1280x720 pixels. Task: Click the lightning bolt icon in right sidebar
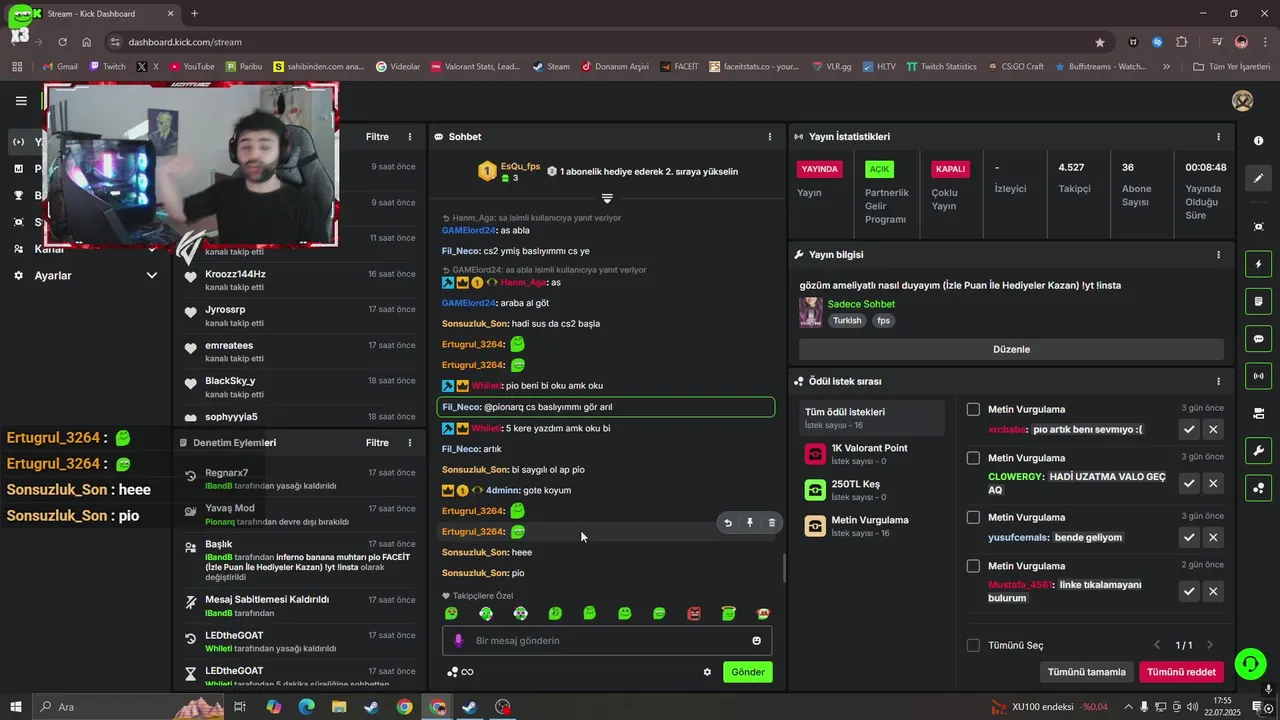tap(1258, 264)
